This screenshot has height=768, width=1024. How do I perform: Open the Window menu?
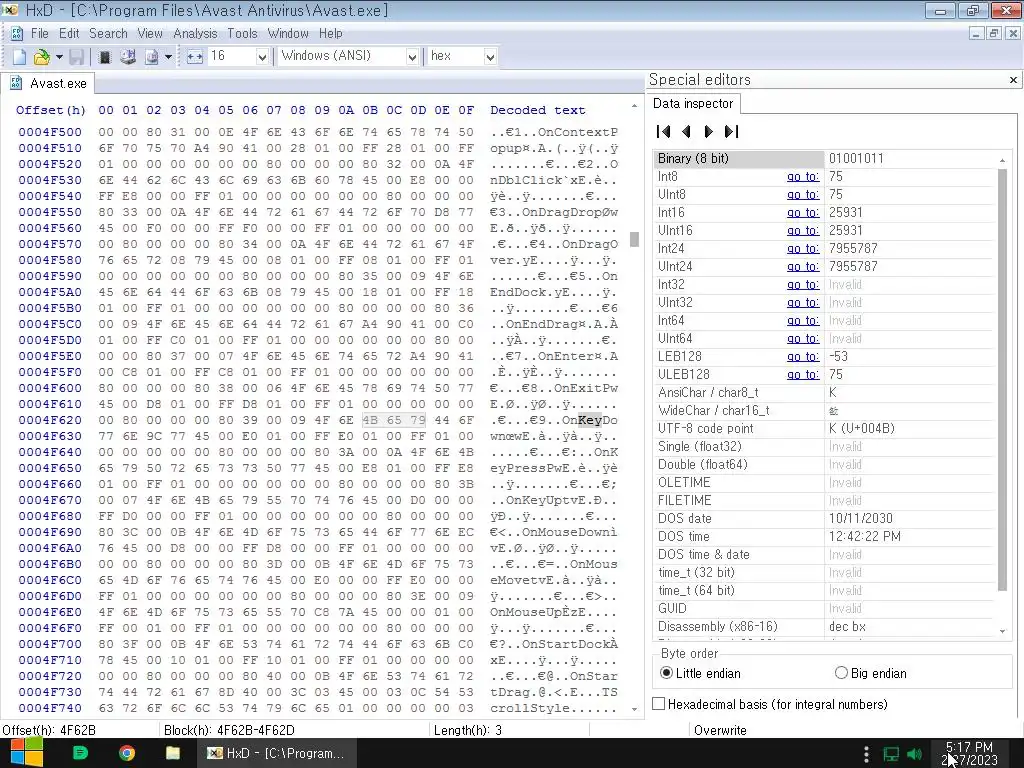[288, 33]
